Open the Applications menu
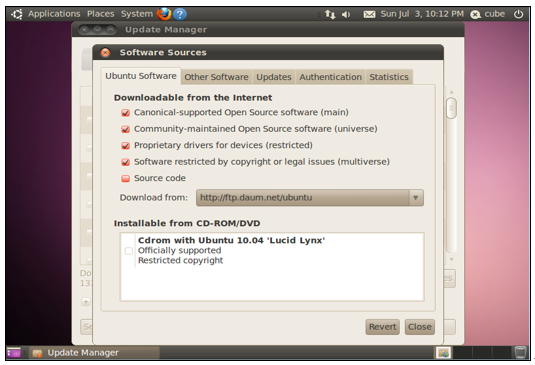The height and width of the screenshot is (365, 535). (x=54, y=14)
